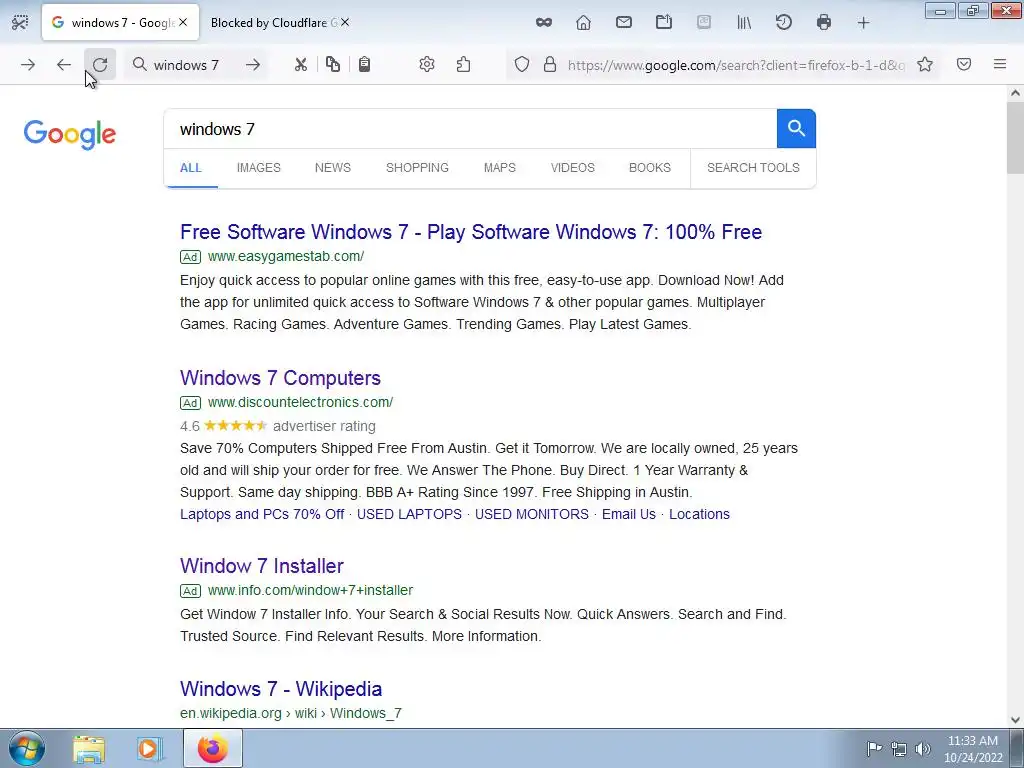Close the 'Blocked by Cloudflare' tab

345,22
